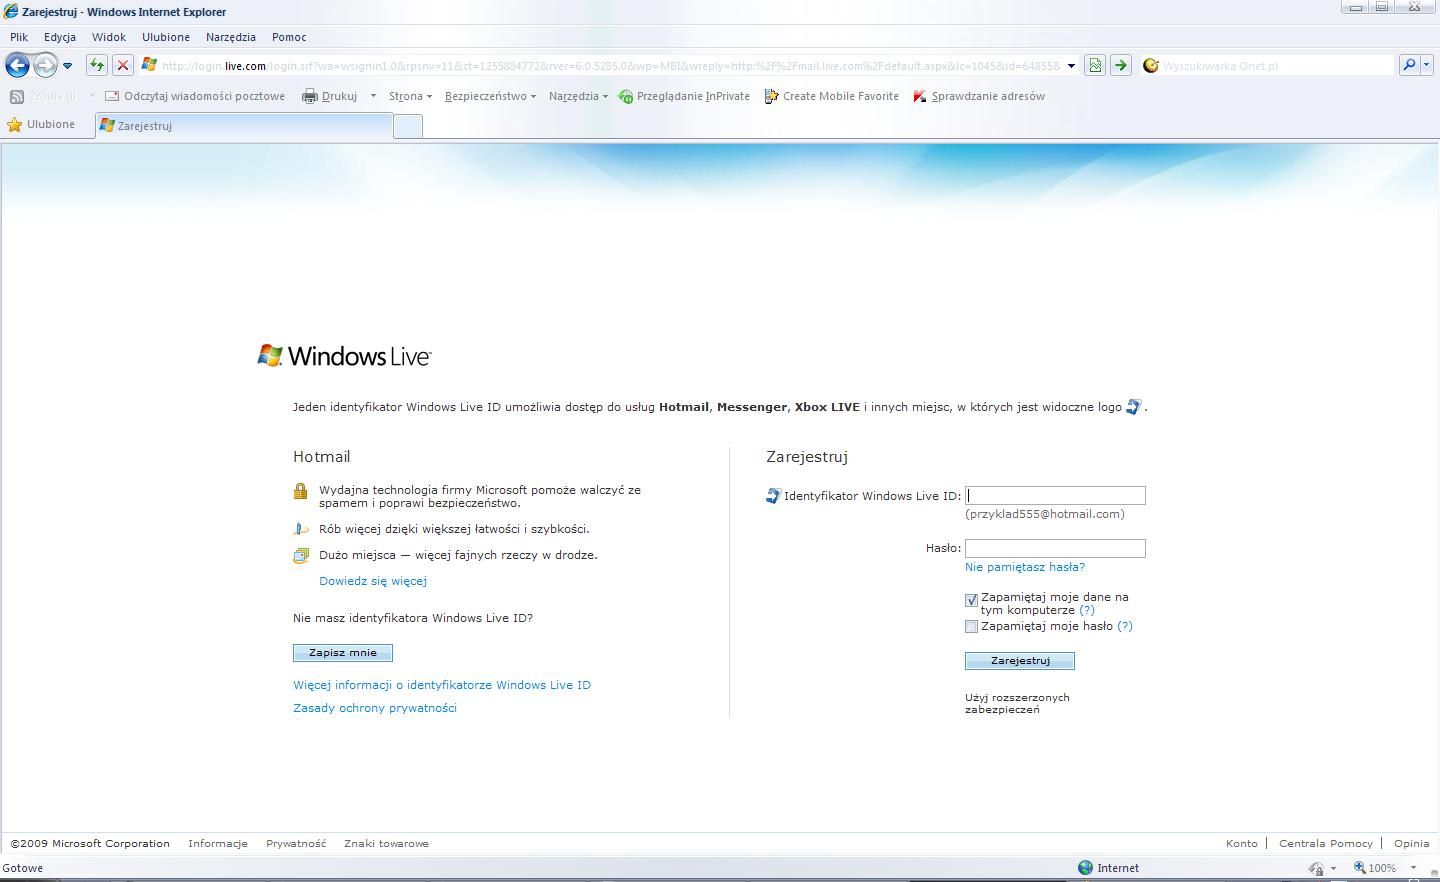Open the Opinia footer link
The width and height of the screenshot is (1440, 882).
(1412, 843)
